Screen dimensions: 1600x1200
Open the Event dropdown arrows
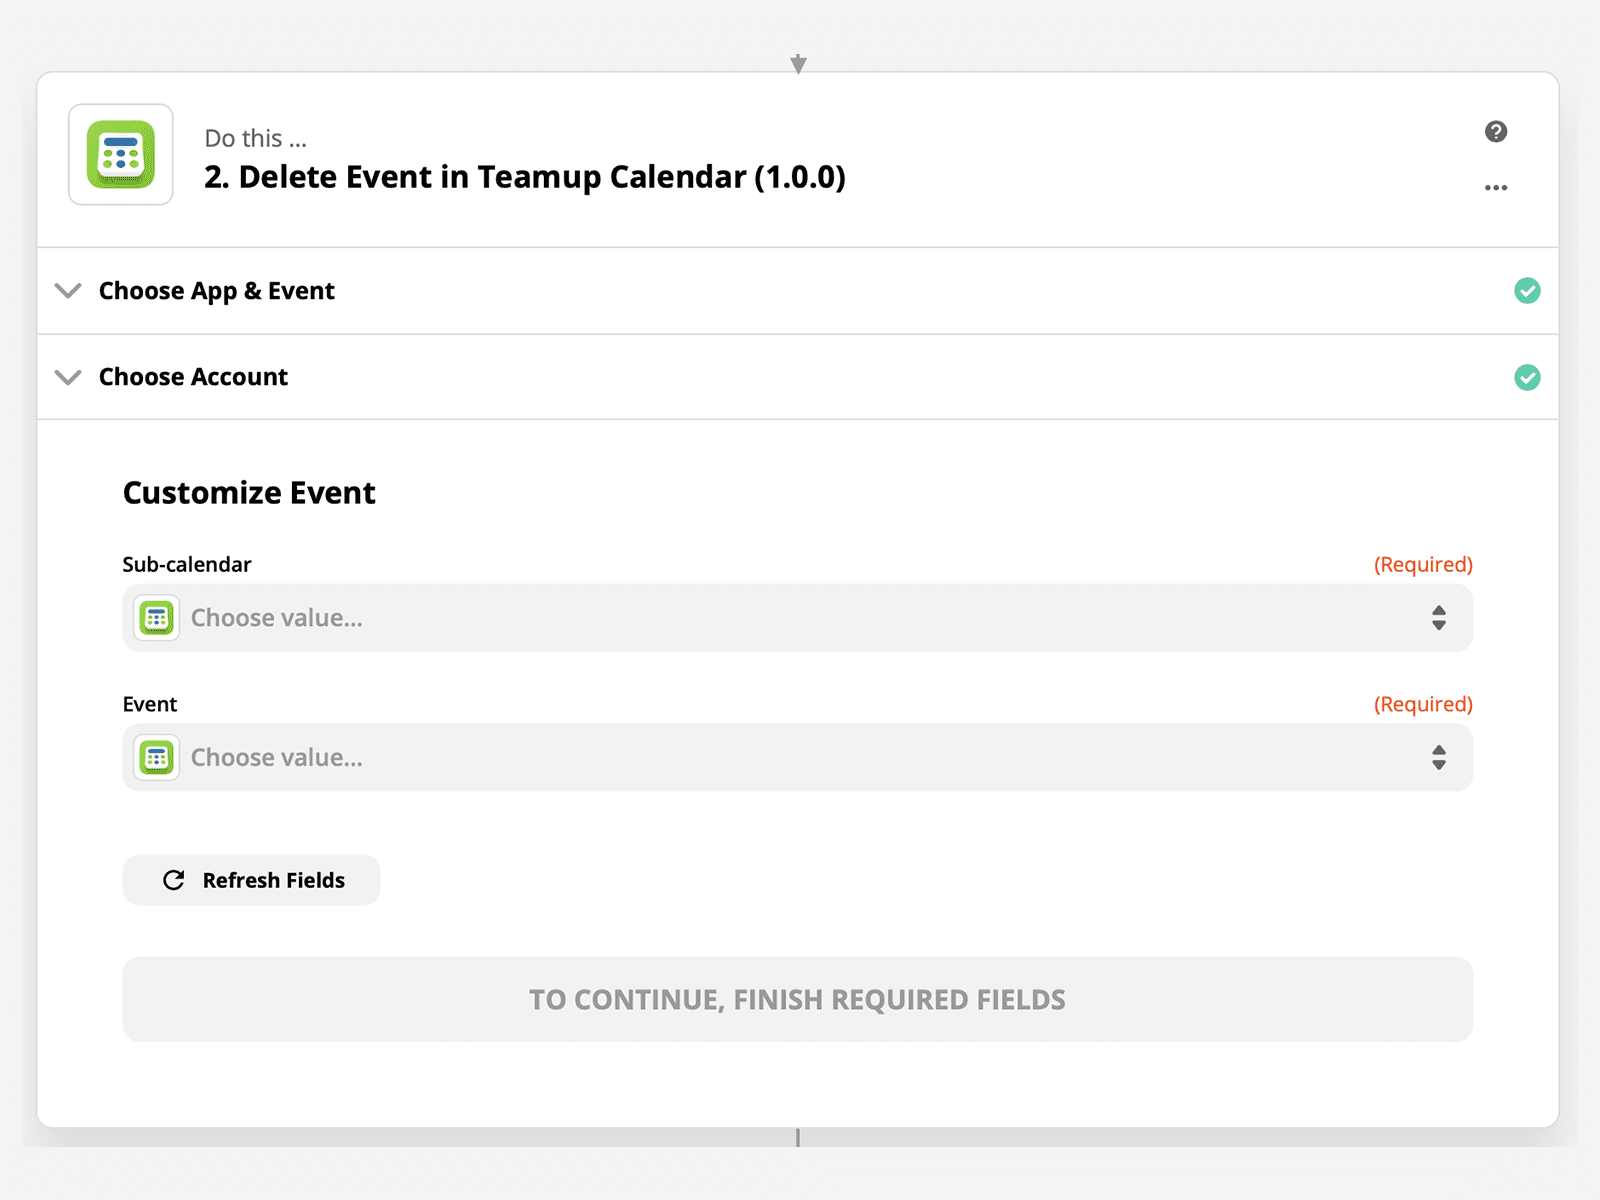pyautogui.click(x=1439, y=758)
